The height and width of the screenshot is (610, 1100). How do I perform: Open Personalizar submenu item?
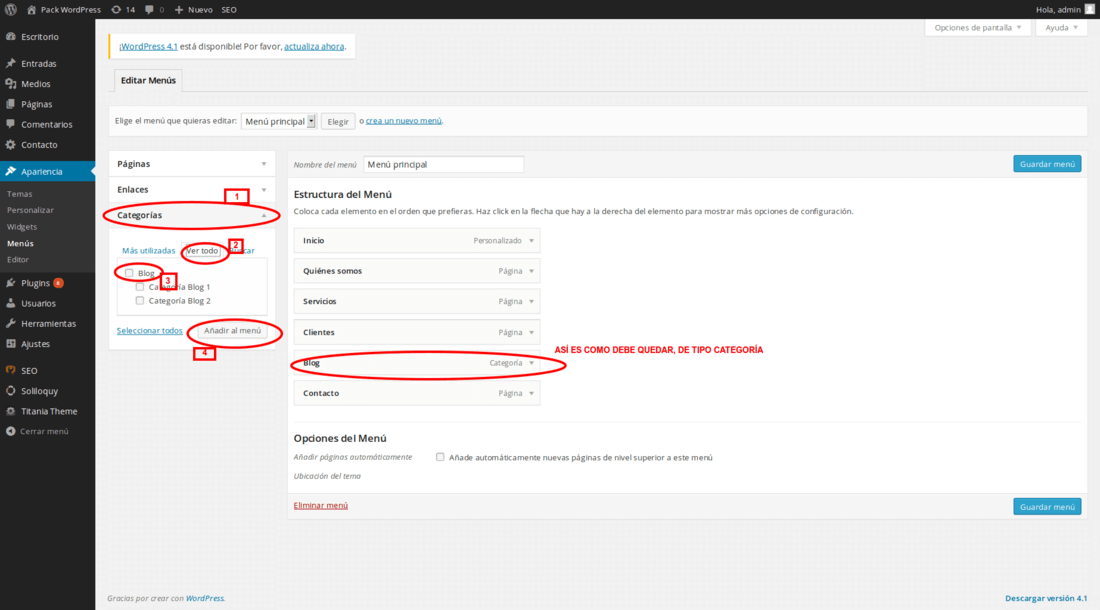(x=30, y=210)
